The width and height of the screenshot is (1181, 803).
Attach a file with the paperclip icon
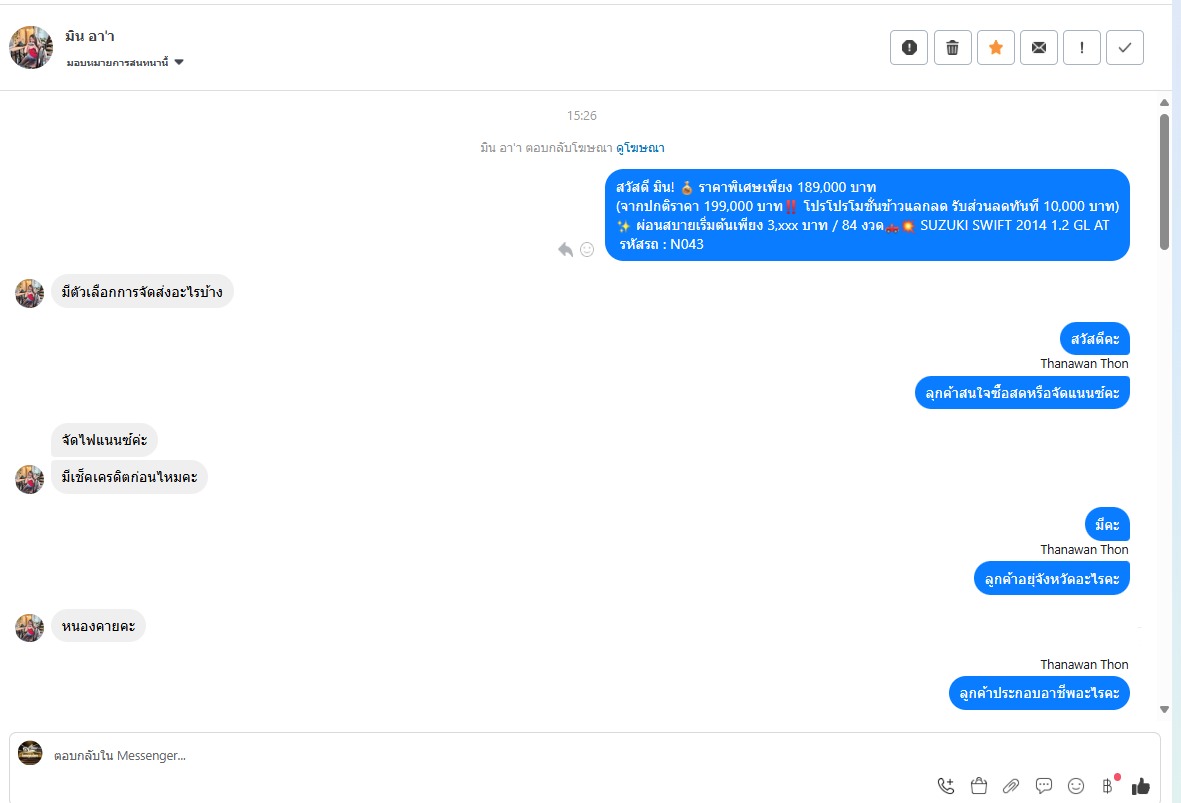[x=1011, y=786]
